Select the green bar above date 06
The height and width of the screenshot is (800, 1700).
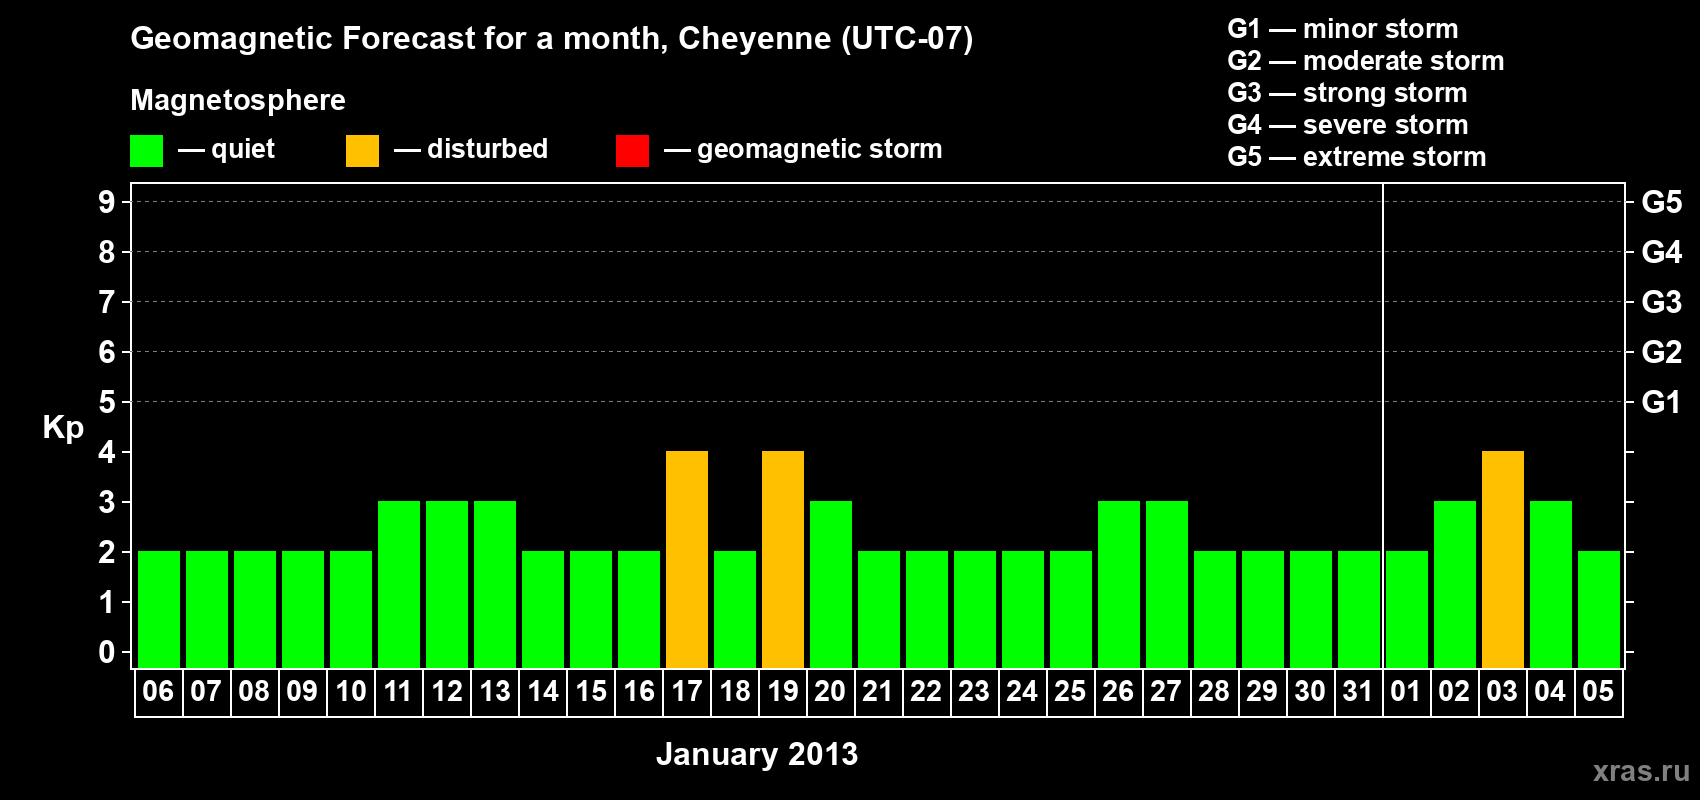[x=159, y=609]
